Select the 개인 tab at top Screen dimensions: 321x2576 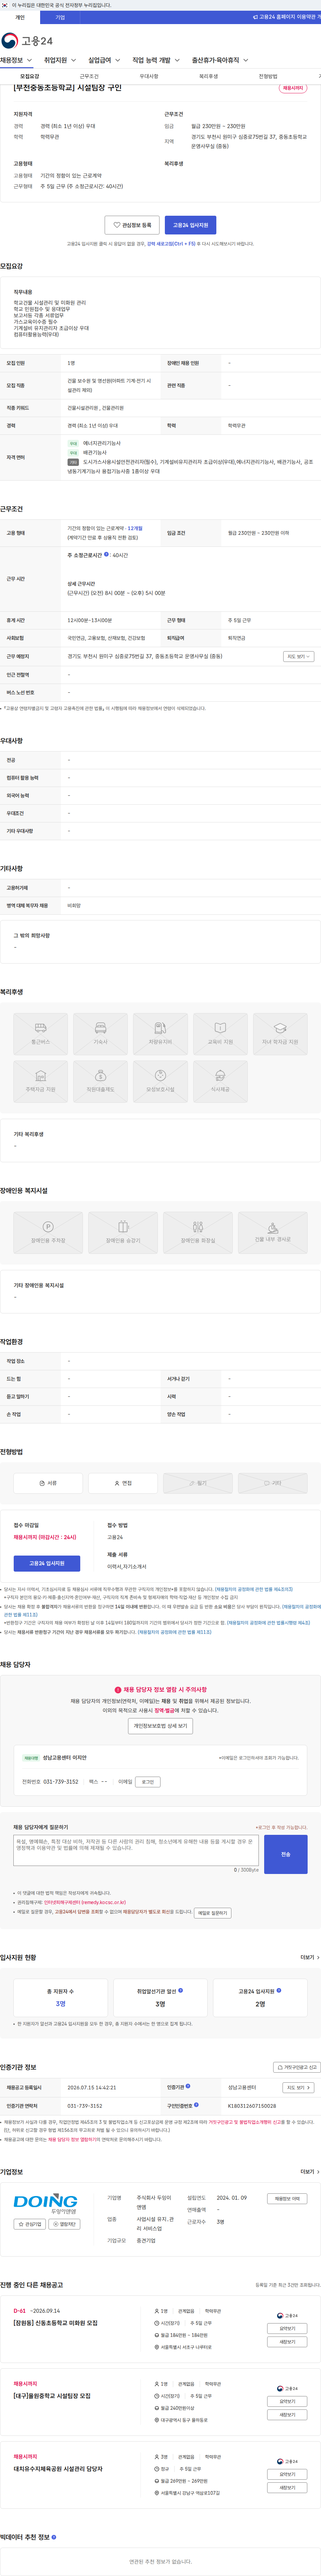[20, 17]
